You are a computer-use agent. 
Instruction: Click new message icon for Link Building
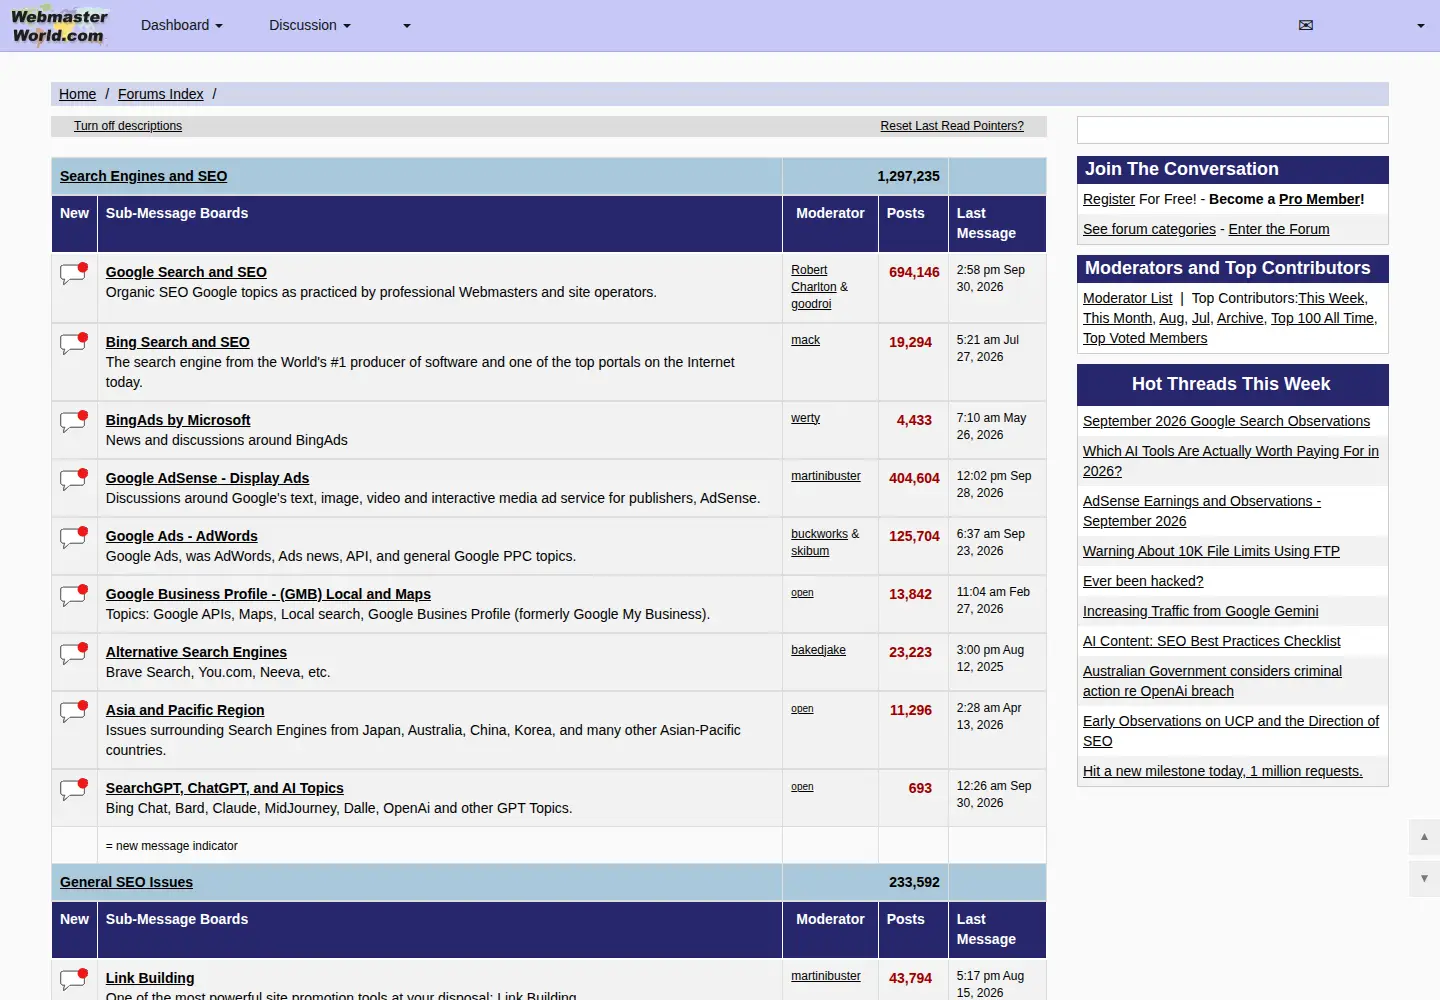[x=74, y=979]
